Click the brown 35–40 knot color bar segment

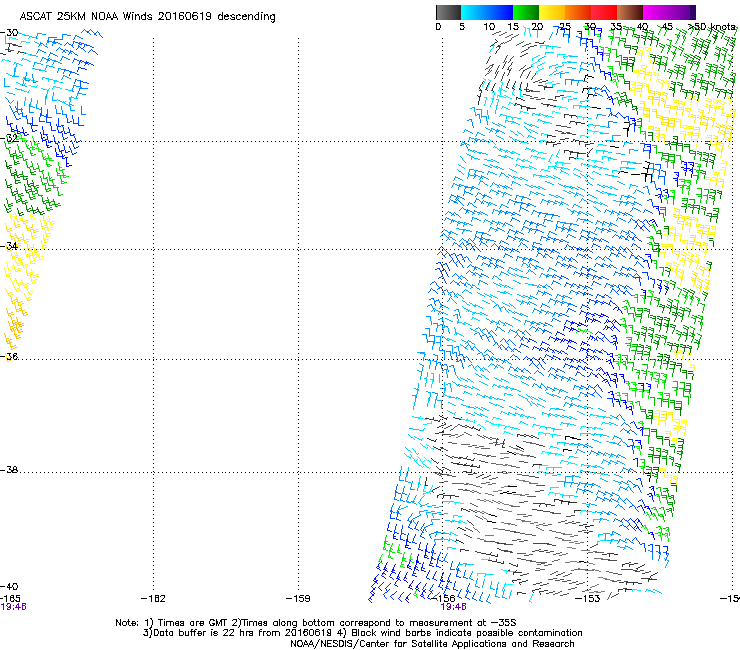pos(630,12)
